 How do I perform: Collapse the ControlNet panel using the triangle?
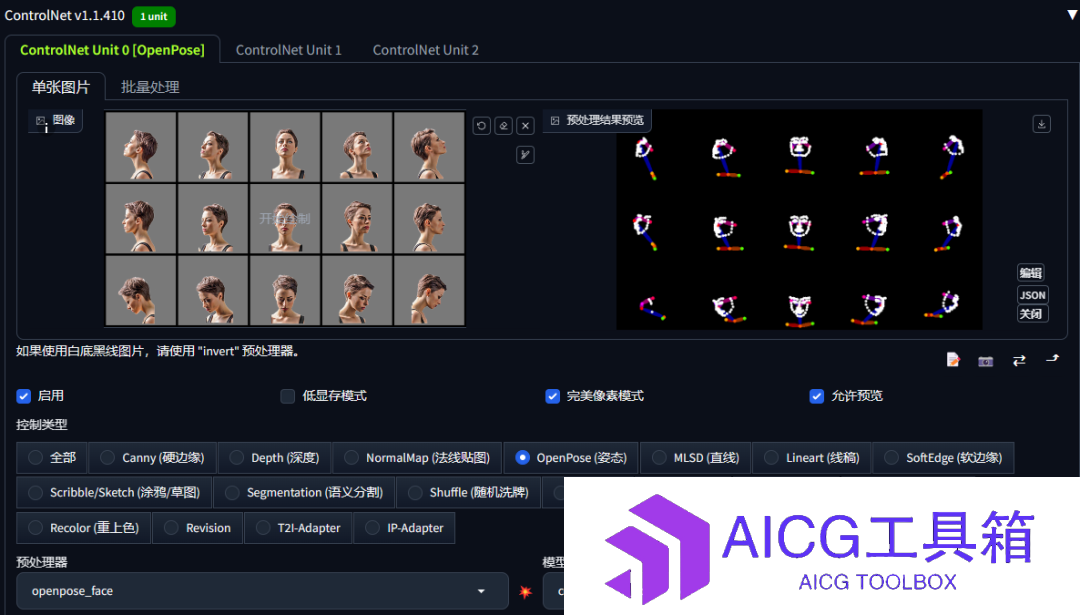(1072, 14)
